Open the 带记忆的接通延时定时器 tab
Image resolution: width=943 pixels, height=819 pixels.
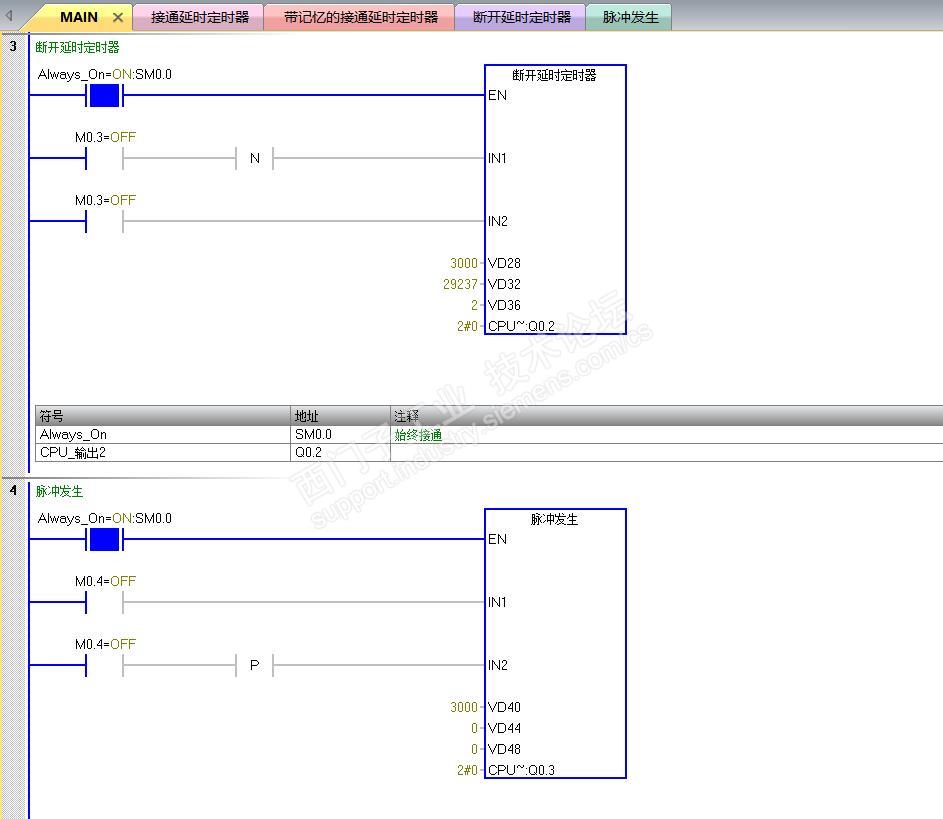pos(361,17)
